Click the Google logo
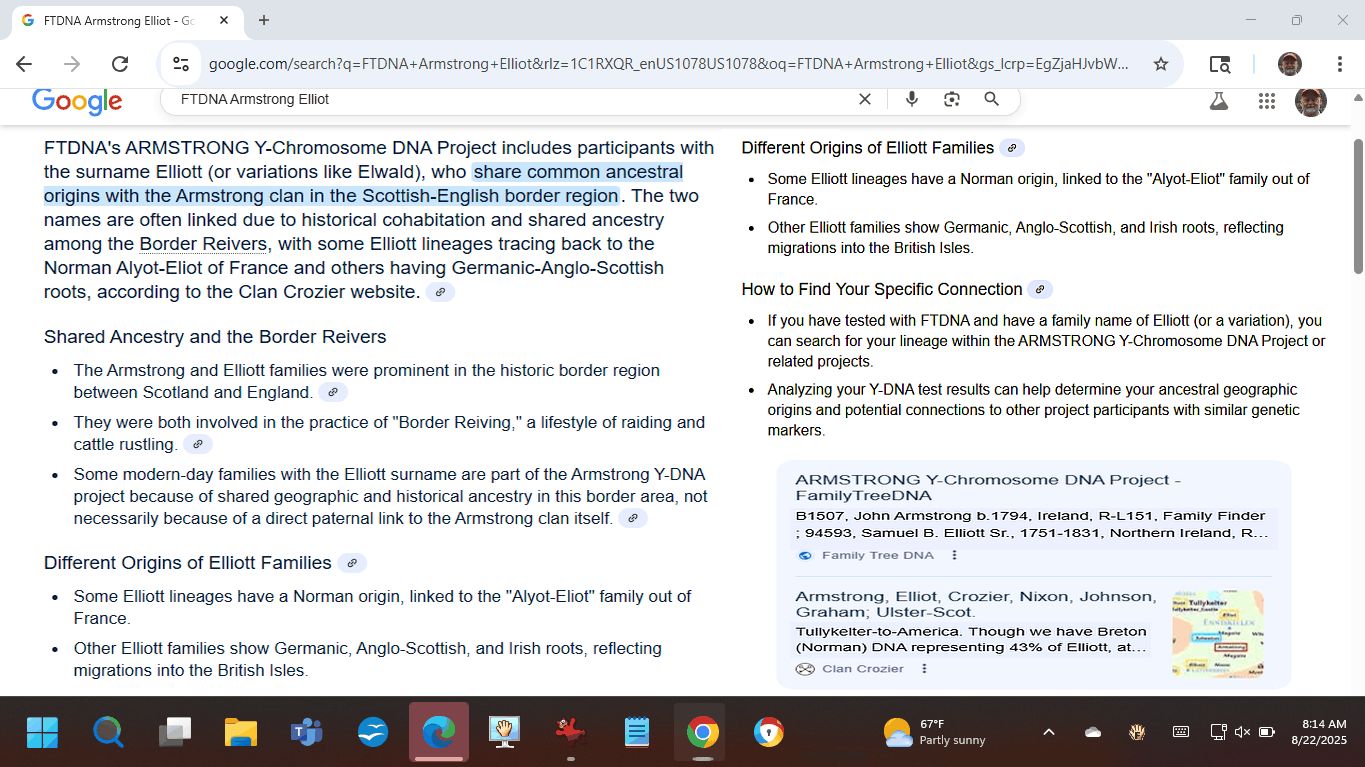 pyautogui.click(x=77, y=100)
